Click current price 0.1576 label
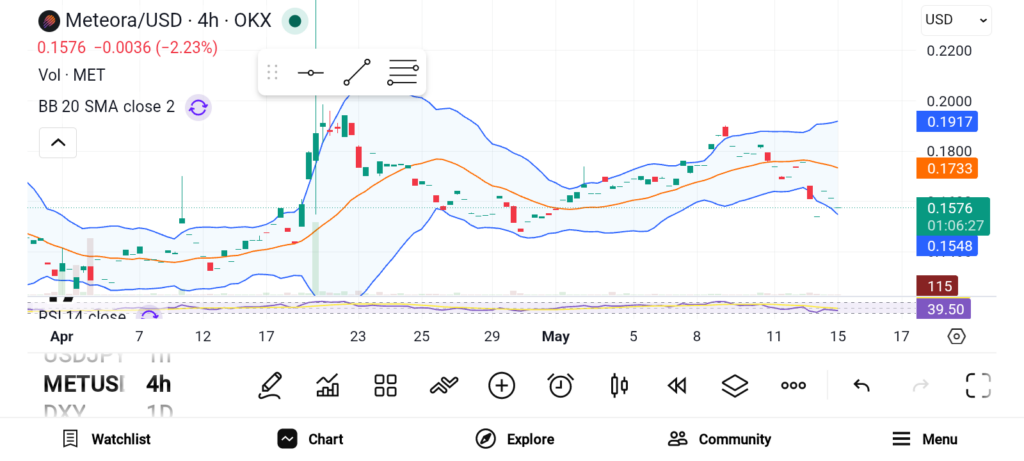The width and height of the screenshot is (1024, 461). 953,216
